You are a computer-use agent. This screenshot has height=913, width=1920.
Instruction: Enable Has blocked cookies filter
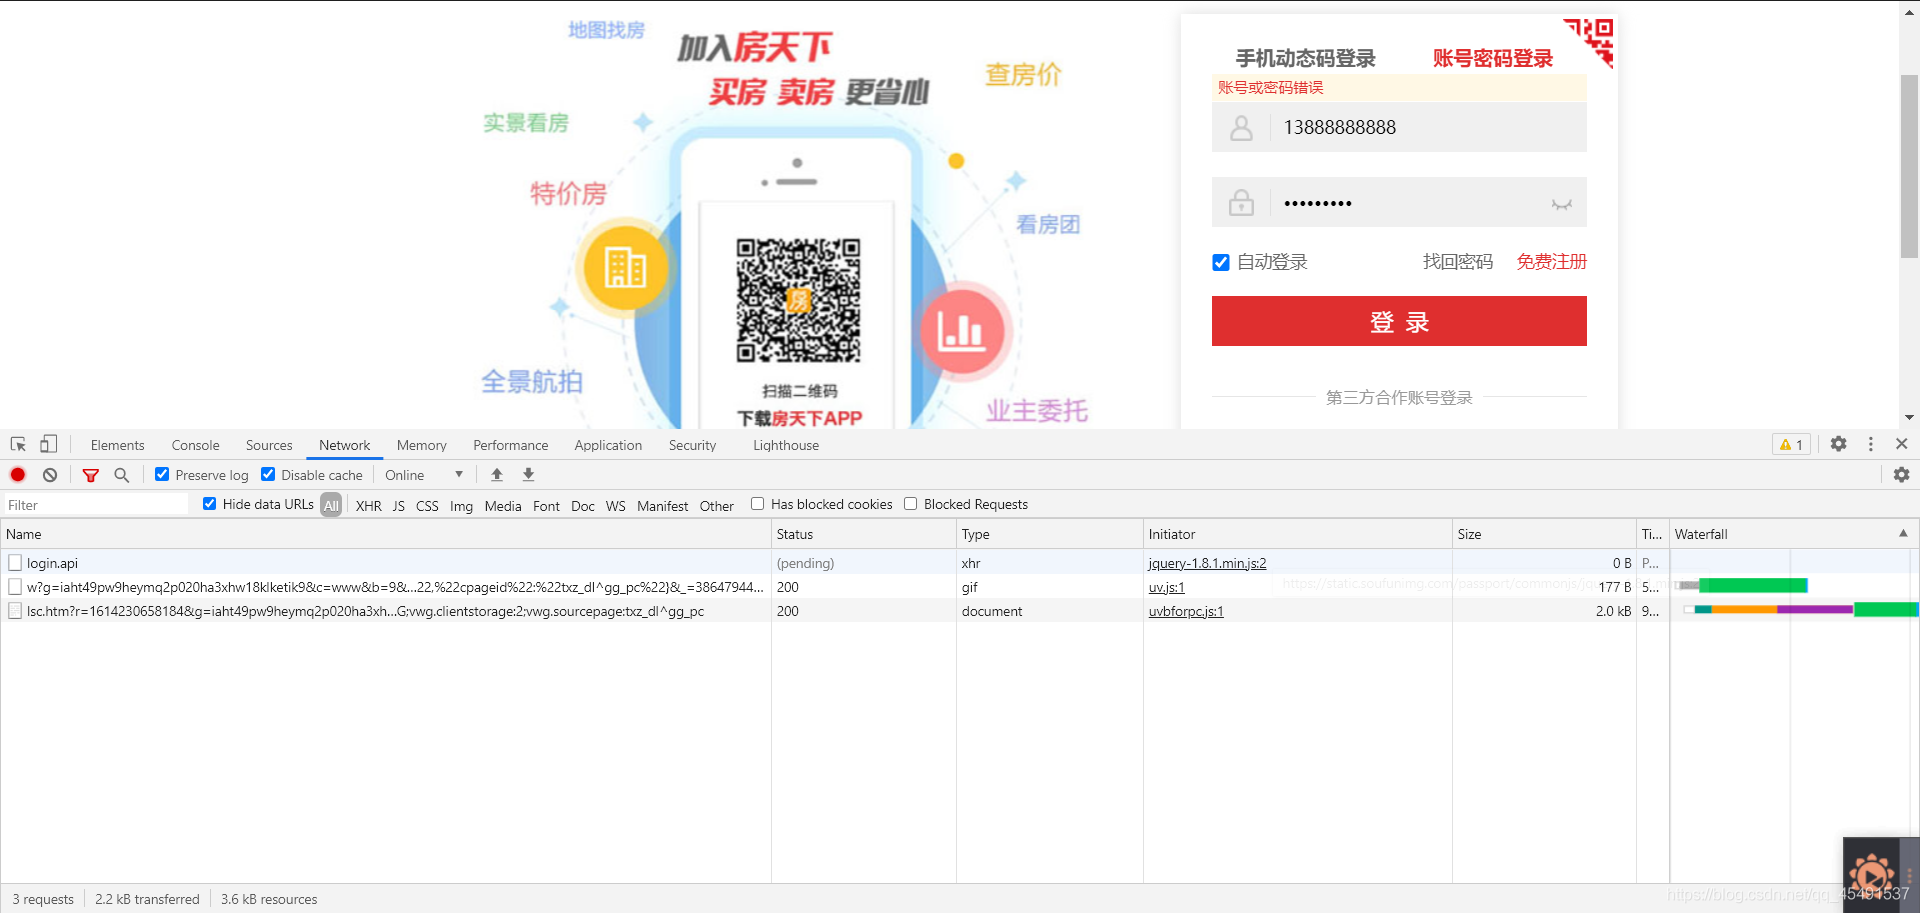pos(757,504)
